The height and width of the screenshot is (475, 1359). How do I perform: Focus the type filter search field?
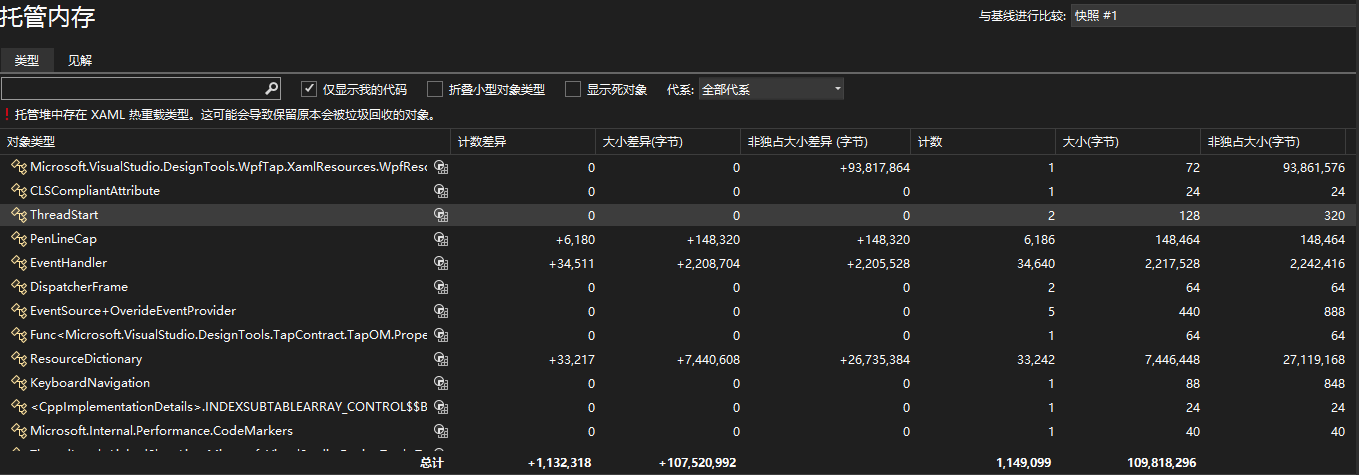coord(133,88)
